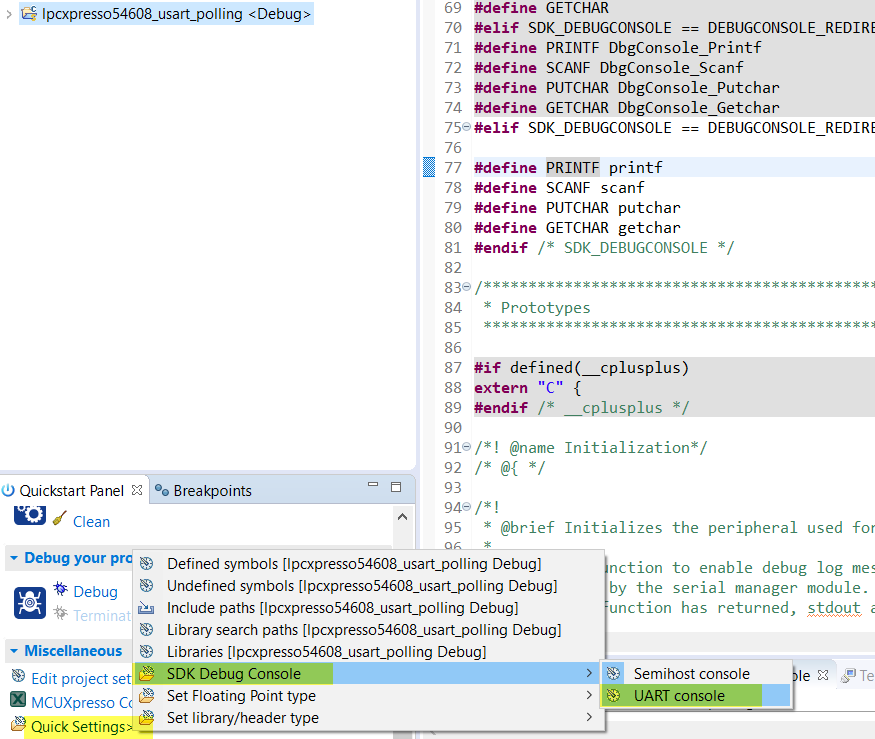
Task: Expand Set library/header type arrow
Action: click(x=589, y=717)
